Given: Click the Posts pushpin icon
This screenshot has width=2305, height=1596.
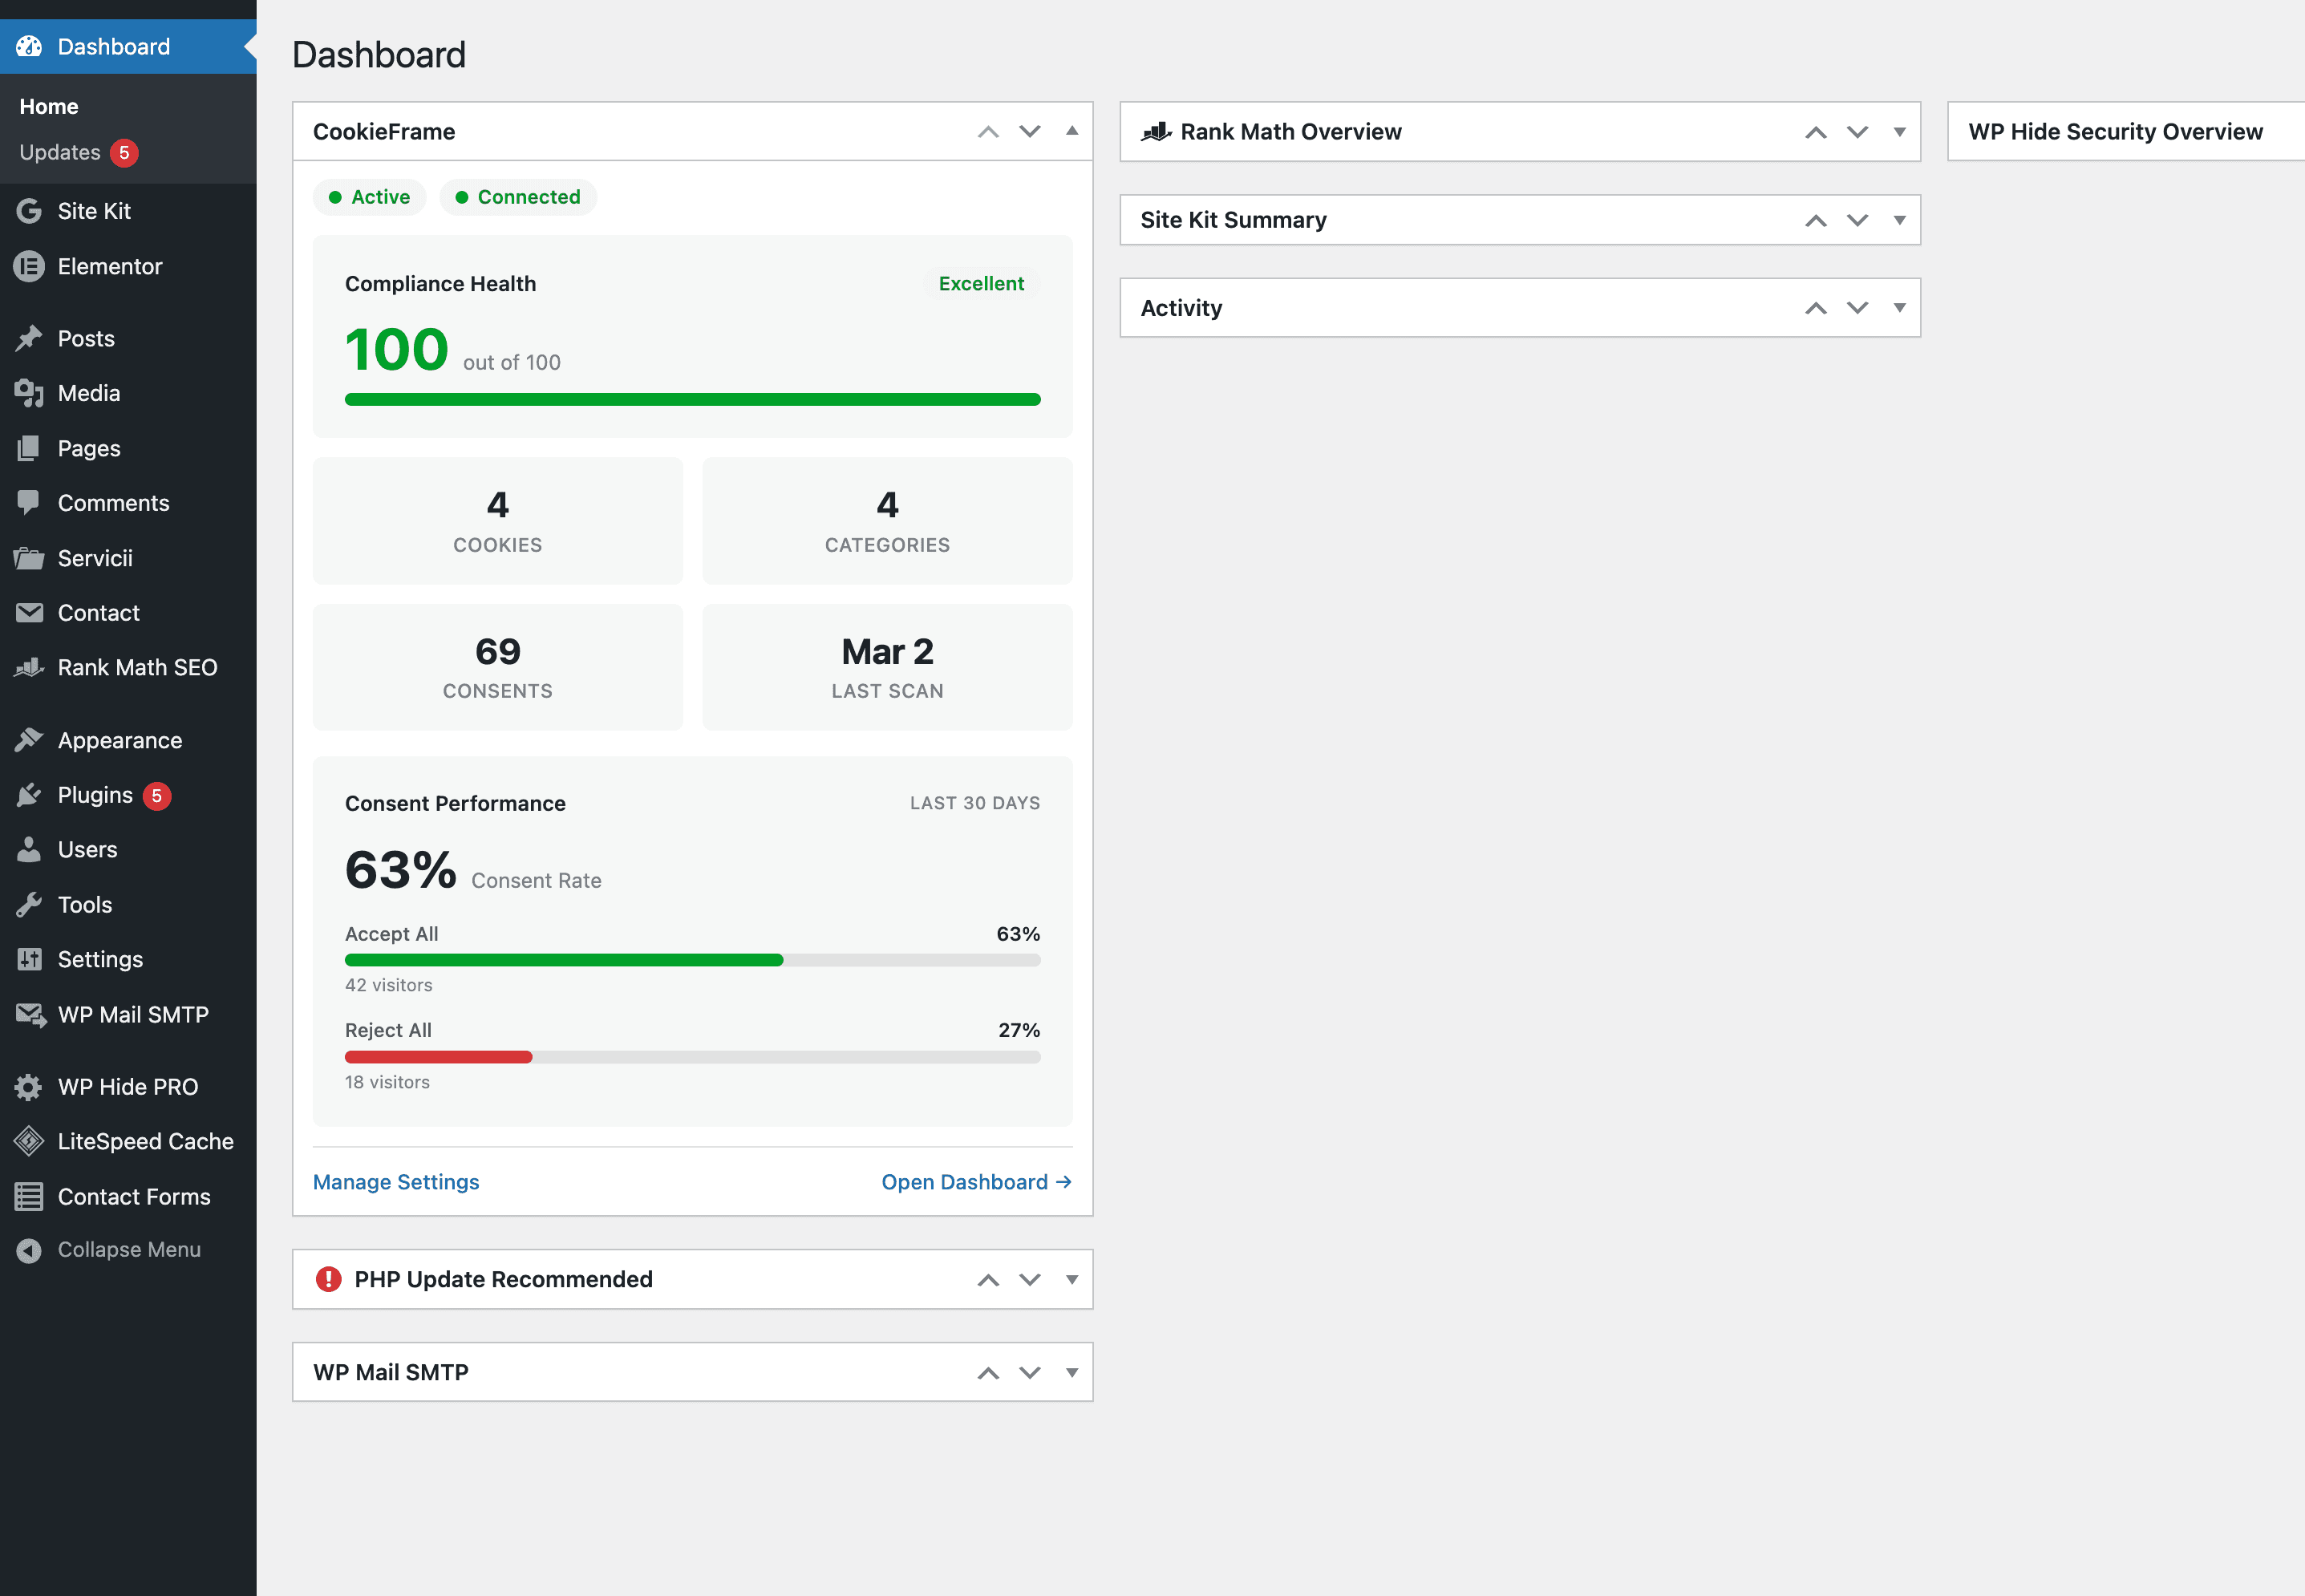Looking at the screenshot, I should point(29,338).
